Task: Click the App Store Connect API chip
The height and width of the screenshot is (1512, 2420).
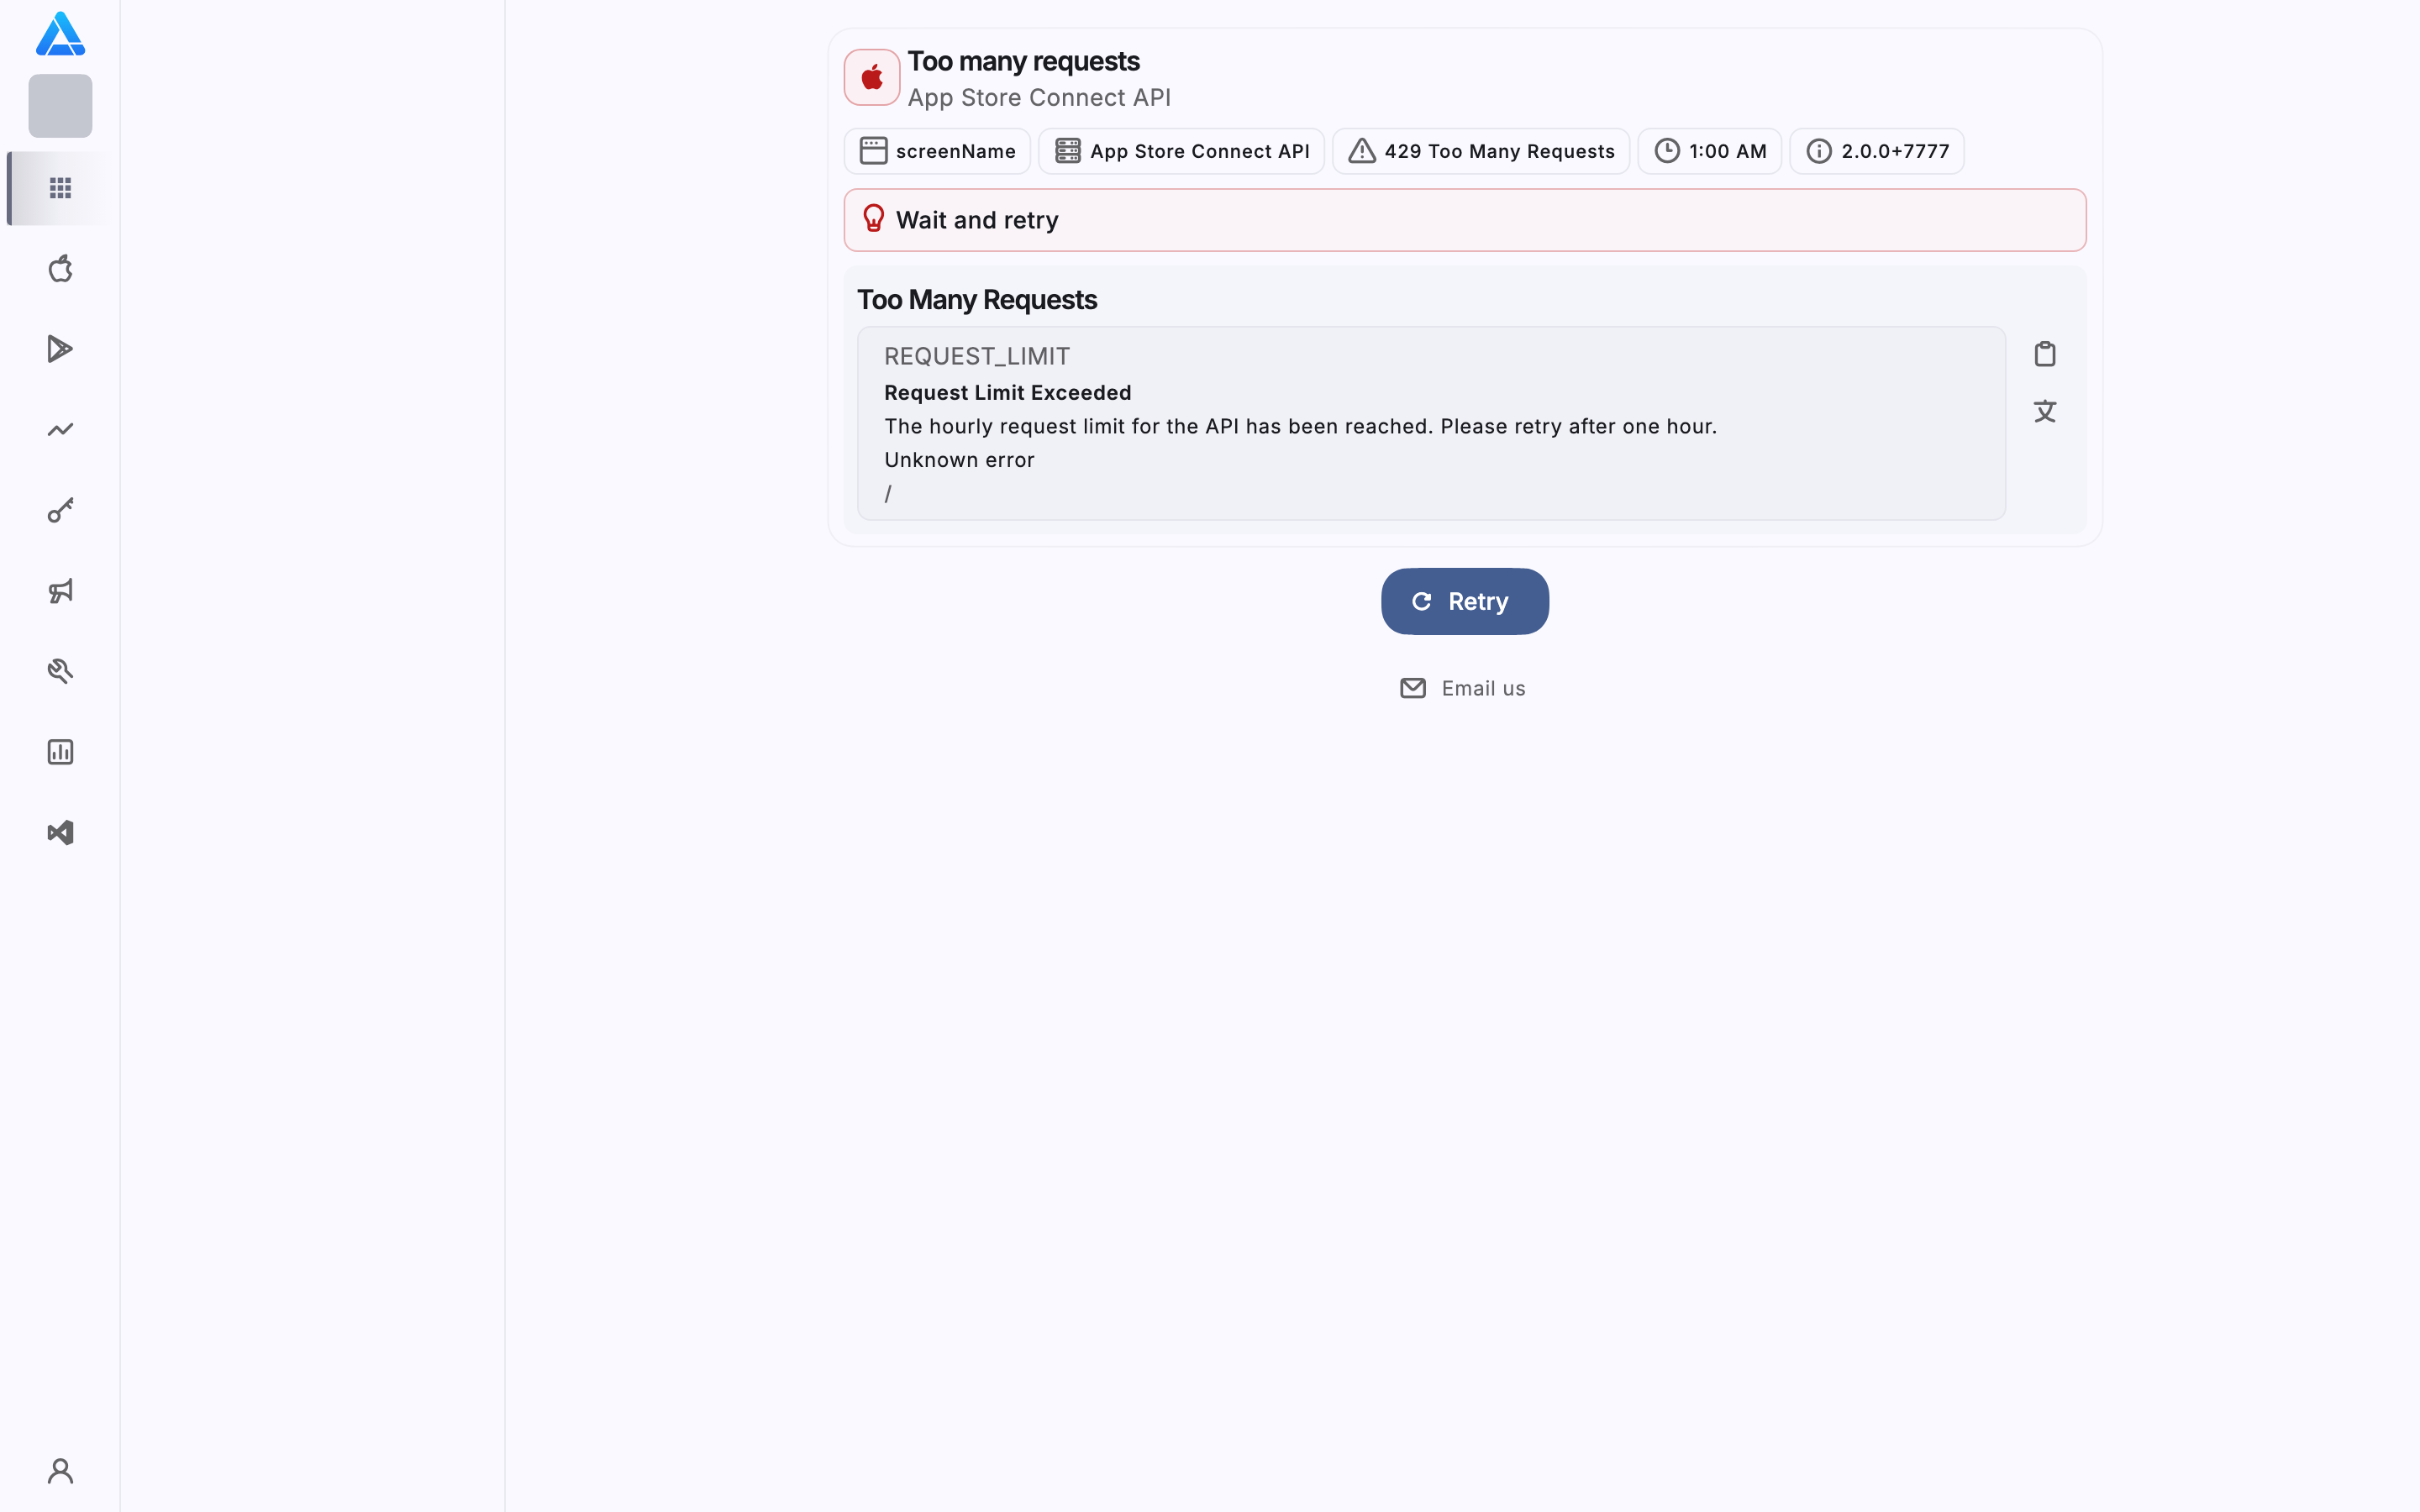Action: [x=1181, y=151]
